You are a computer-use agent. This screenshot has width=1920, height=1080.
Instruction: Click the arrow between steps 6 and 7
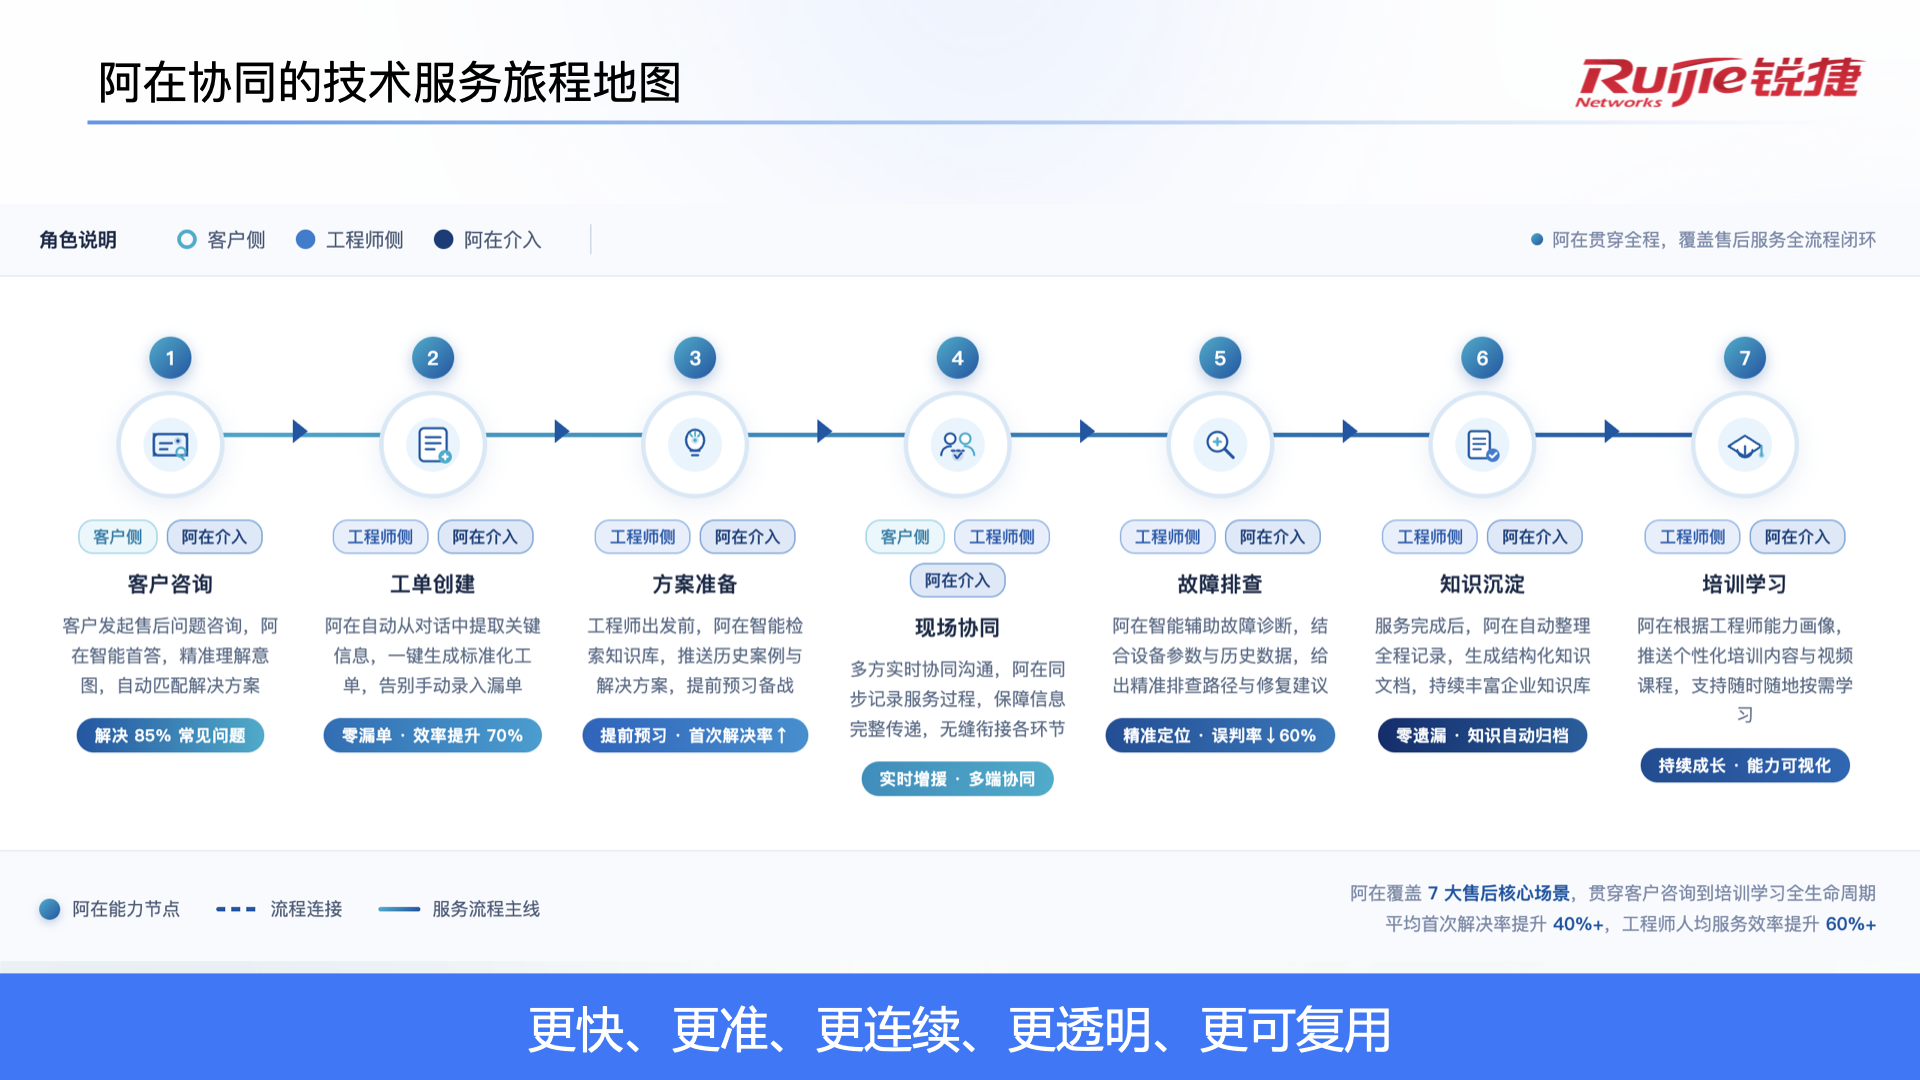click(x=1611, y=432)
